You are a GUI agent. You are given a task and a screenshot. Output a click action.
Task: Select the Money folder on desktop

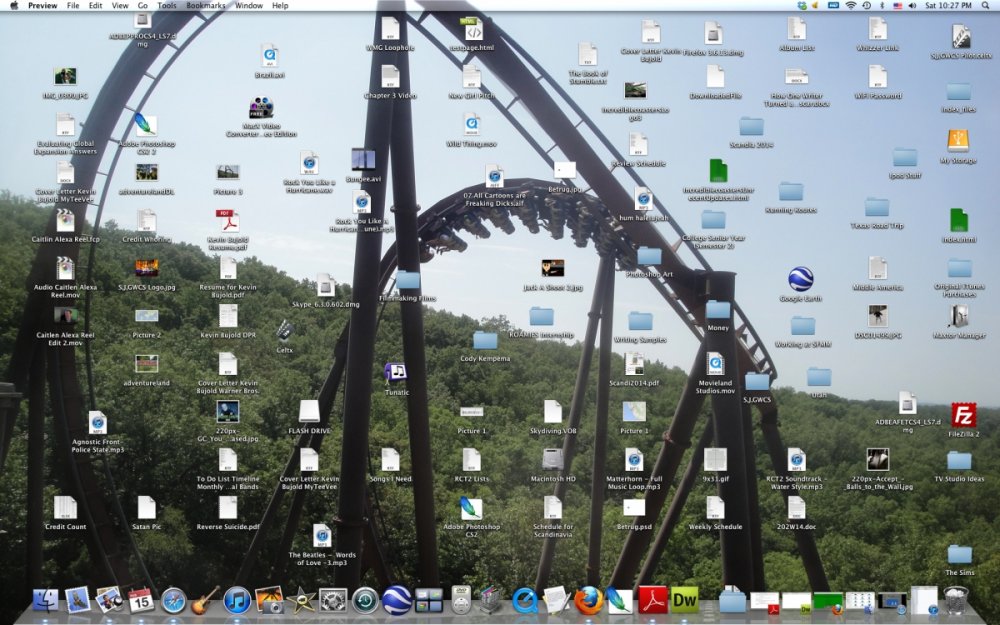tap(718, 311)
